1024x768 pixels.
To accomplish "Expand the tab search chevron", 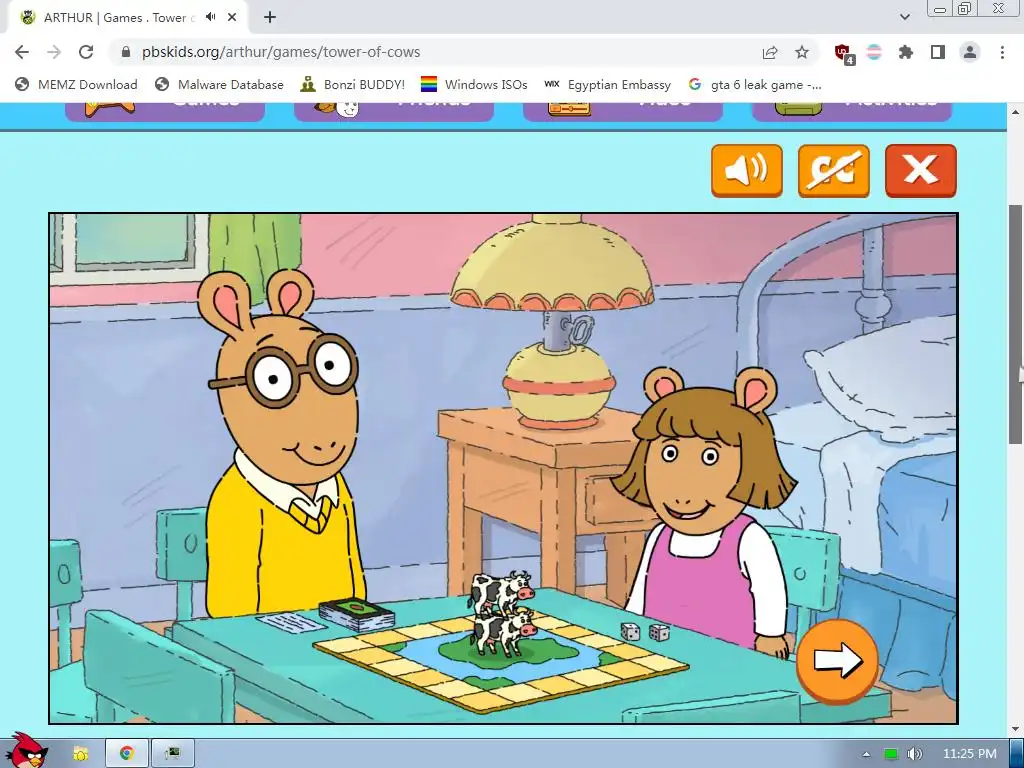I will [904, 18].
